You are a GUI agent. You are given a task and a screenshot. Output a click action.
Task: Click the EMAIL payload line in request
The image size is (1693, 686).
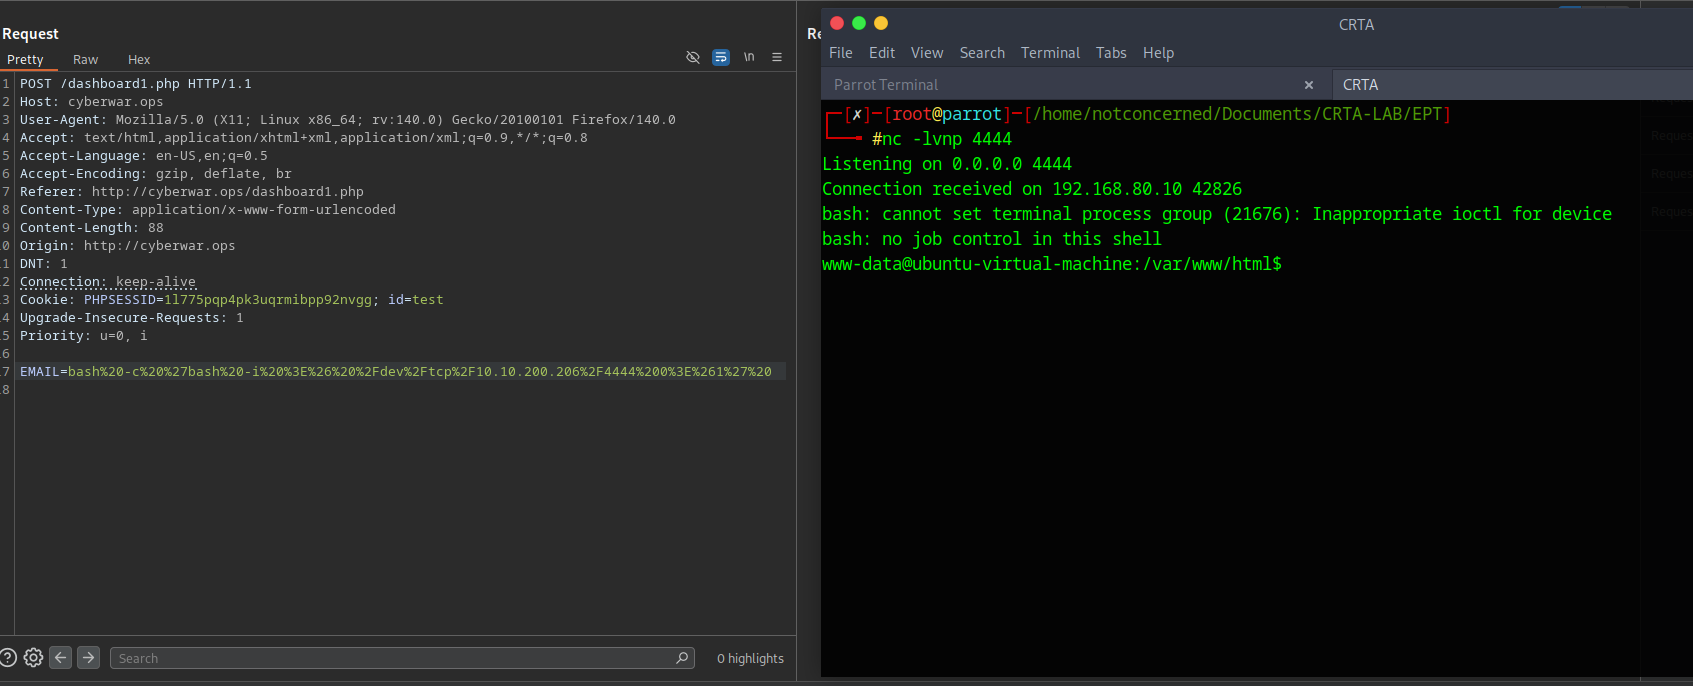(x=396, y=372)
